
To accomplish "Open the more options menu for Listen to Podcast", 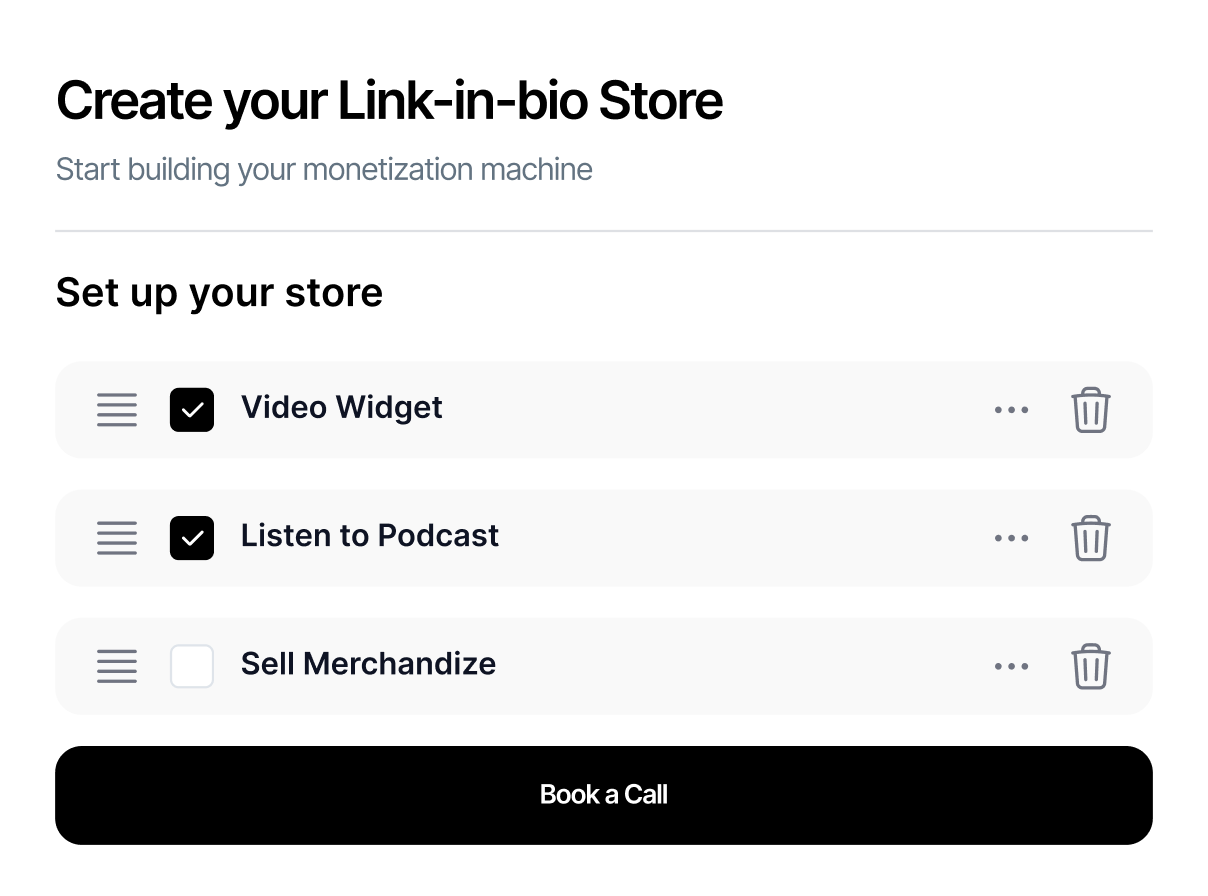I will pos(1012,538).
